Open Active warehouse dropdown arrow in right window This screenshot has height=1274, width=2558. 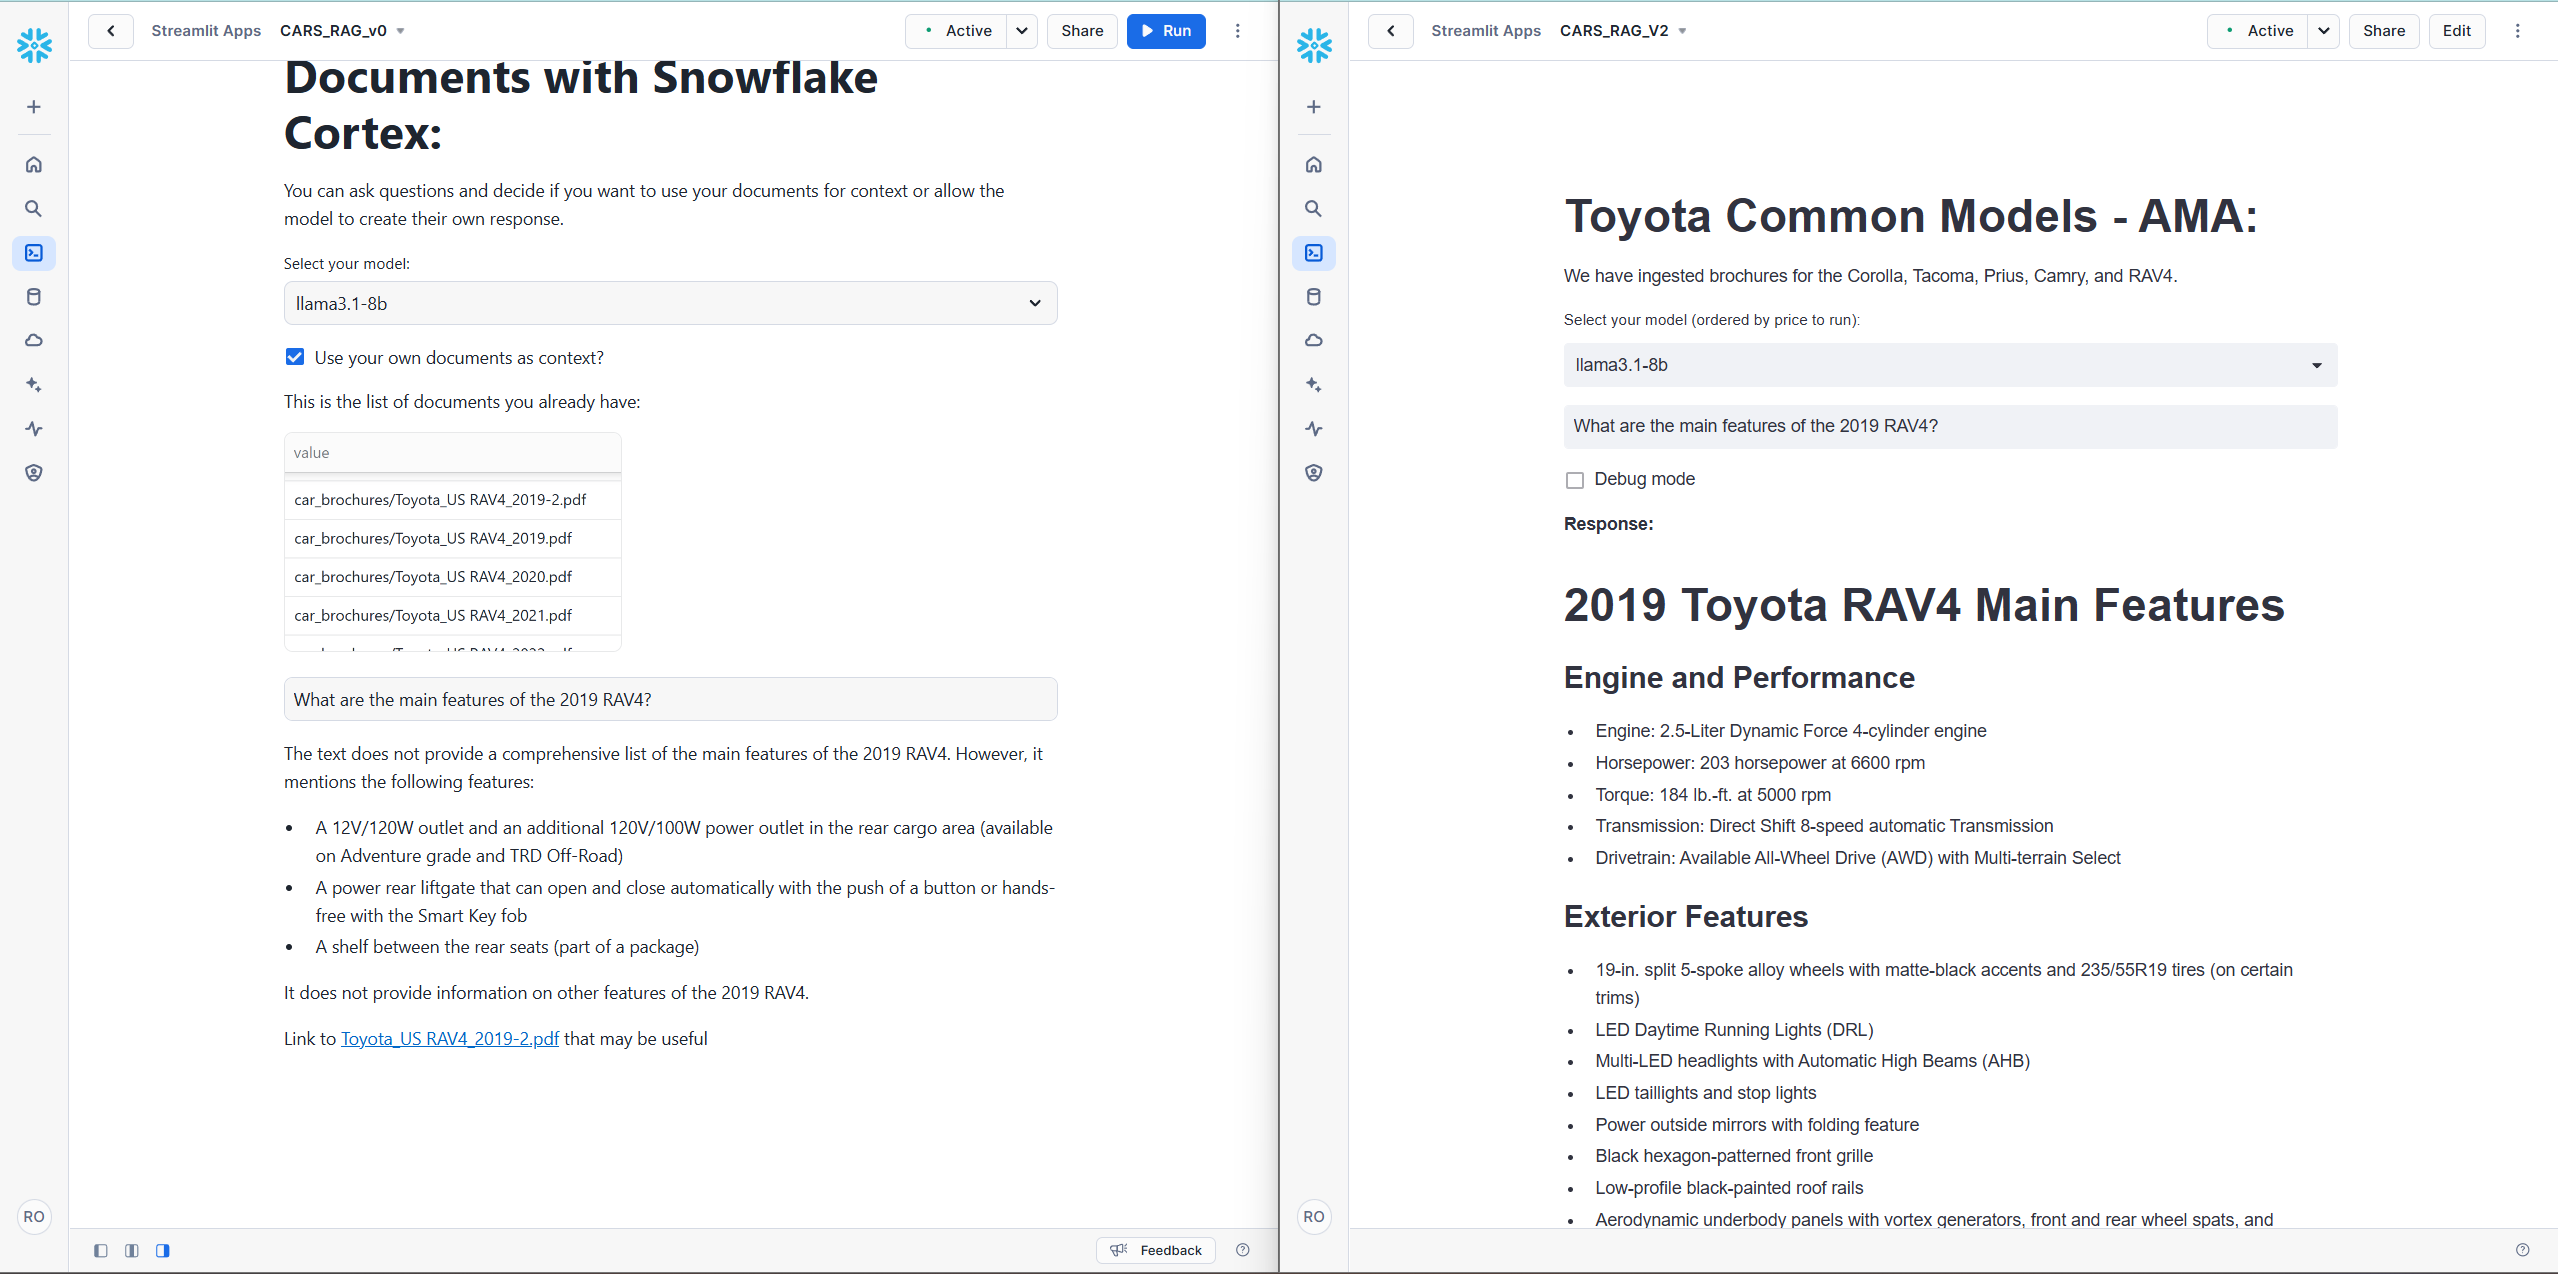(2324, 31)
